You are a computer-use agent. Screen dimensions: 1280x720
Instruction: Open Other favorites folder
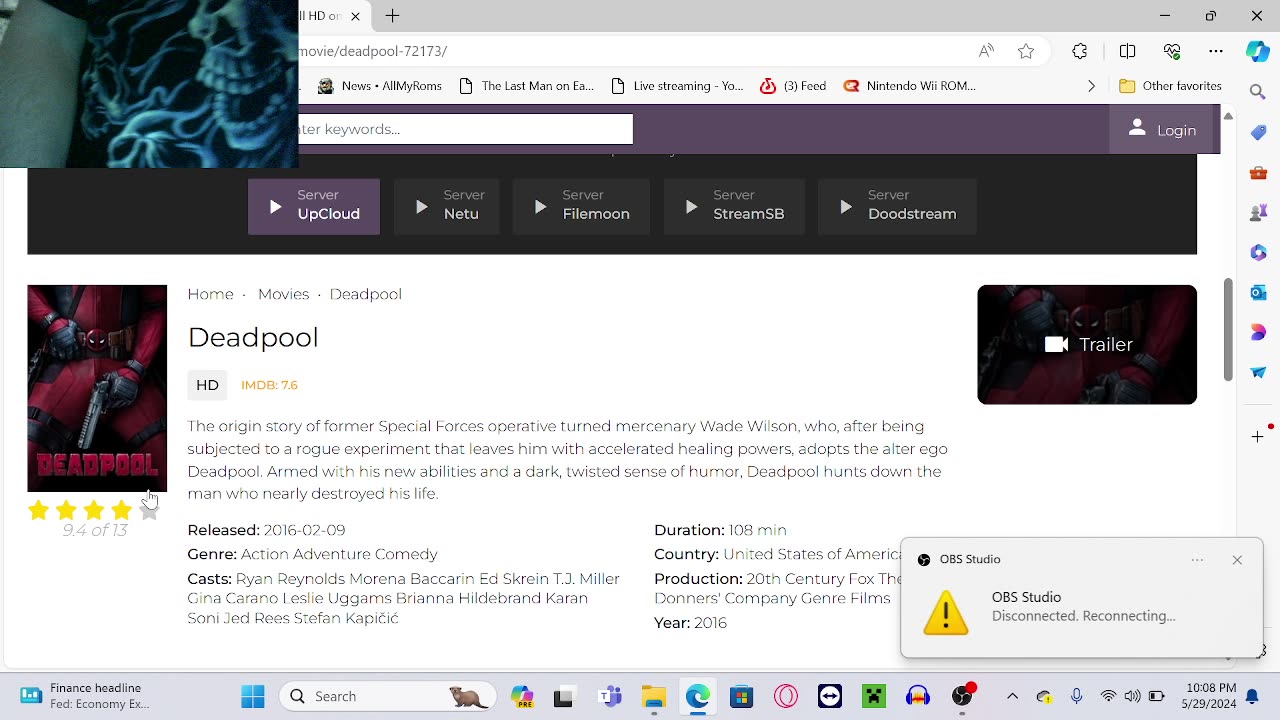click(x=1170, y=86)
